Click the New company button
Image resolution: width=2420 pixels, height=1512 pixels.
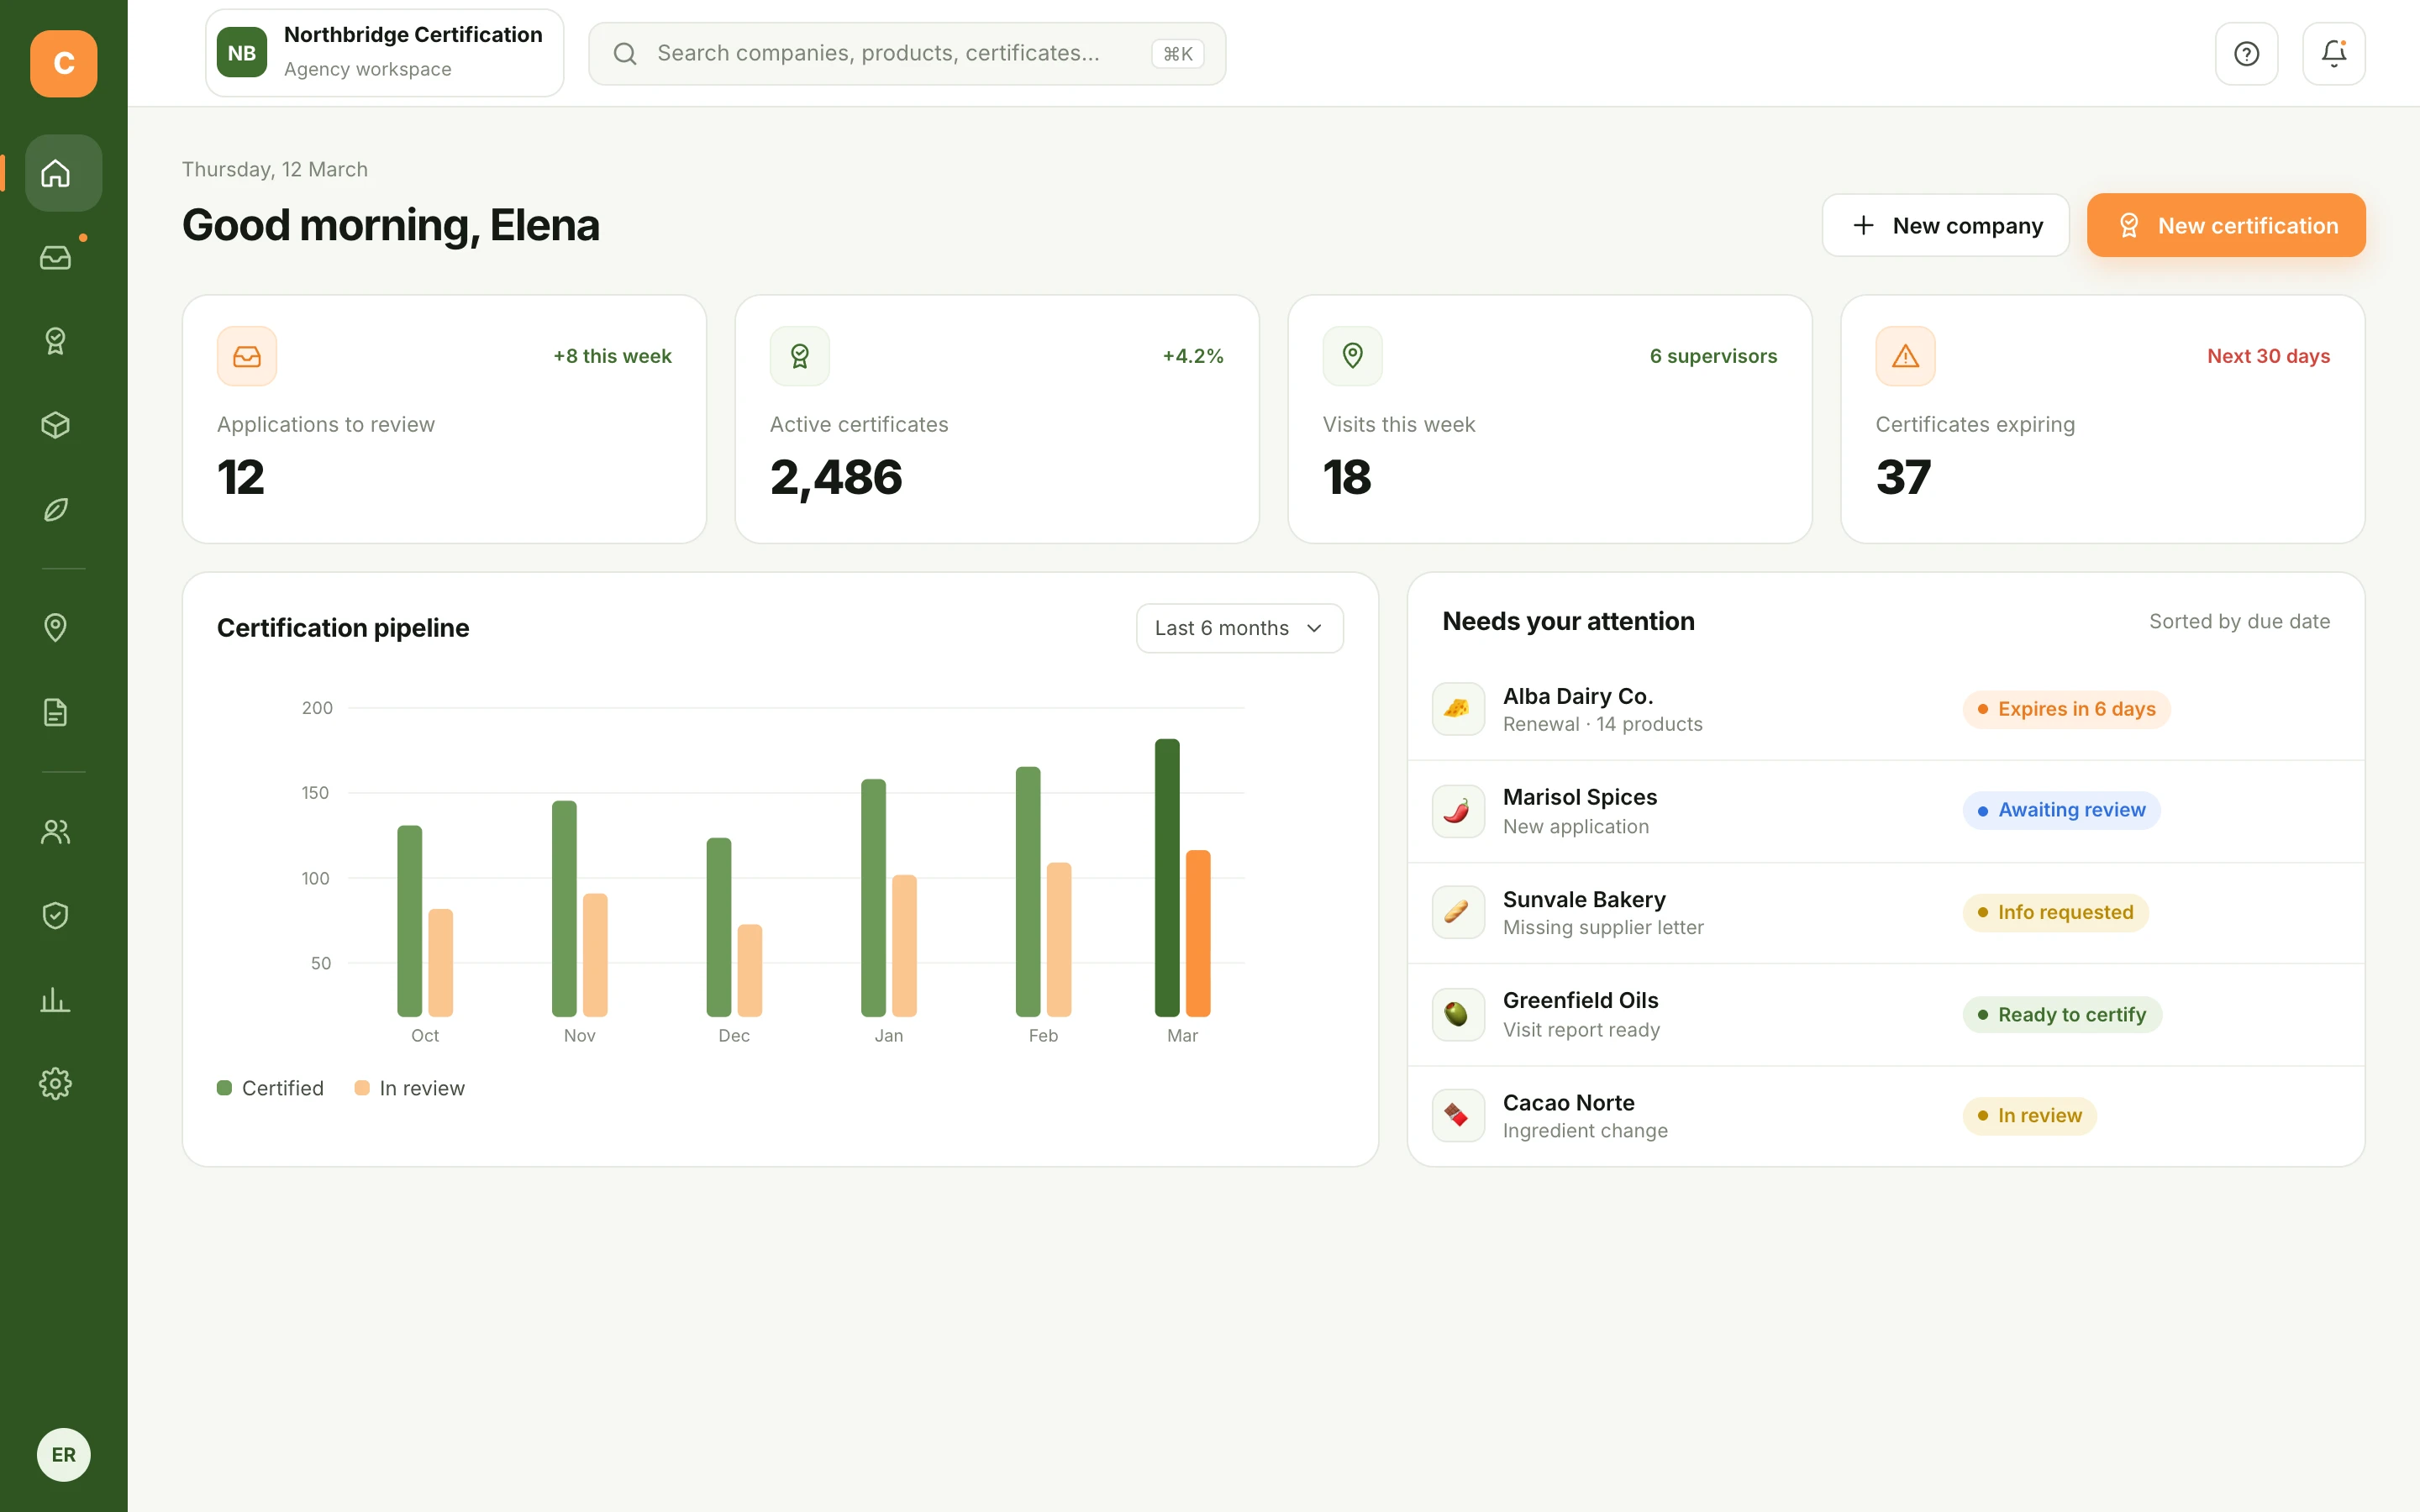coord(1945,225)
